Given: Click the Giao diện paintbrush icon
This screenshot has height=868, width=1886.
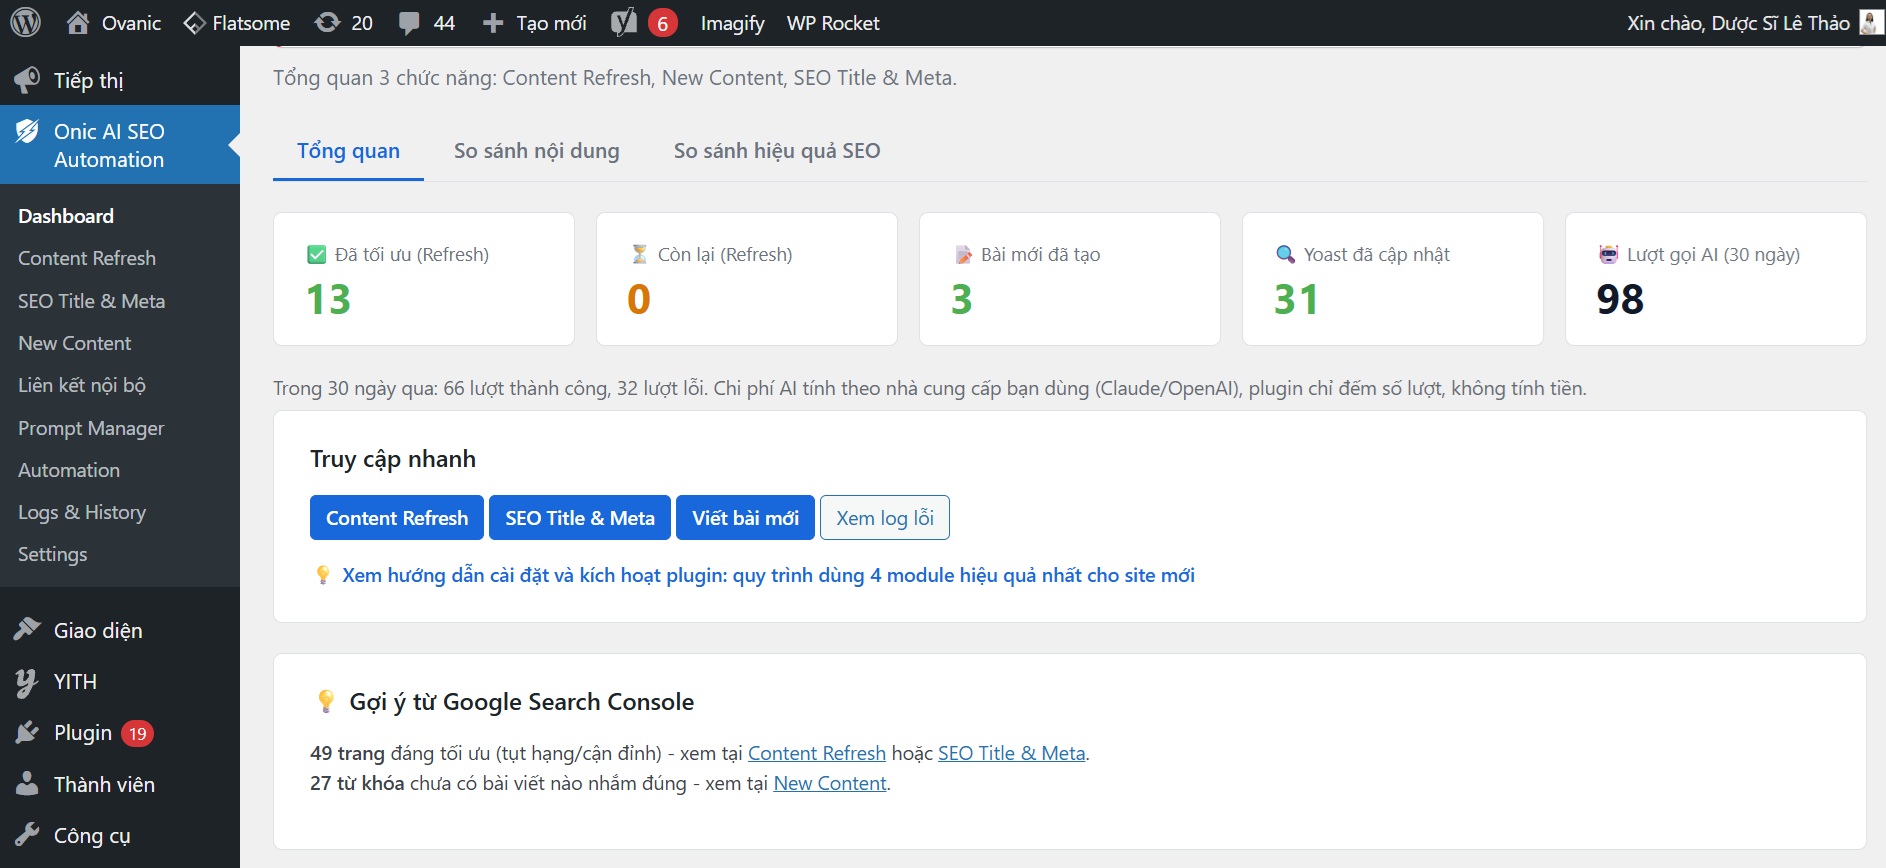Looking at the screenshot, I should point(27,630).
